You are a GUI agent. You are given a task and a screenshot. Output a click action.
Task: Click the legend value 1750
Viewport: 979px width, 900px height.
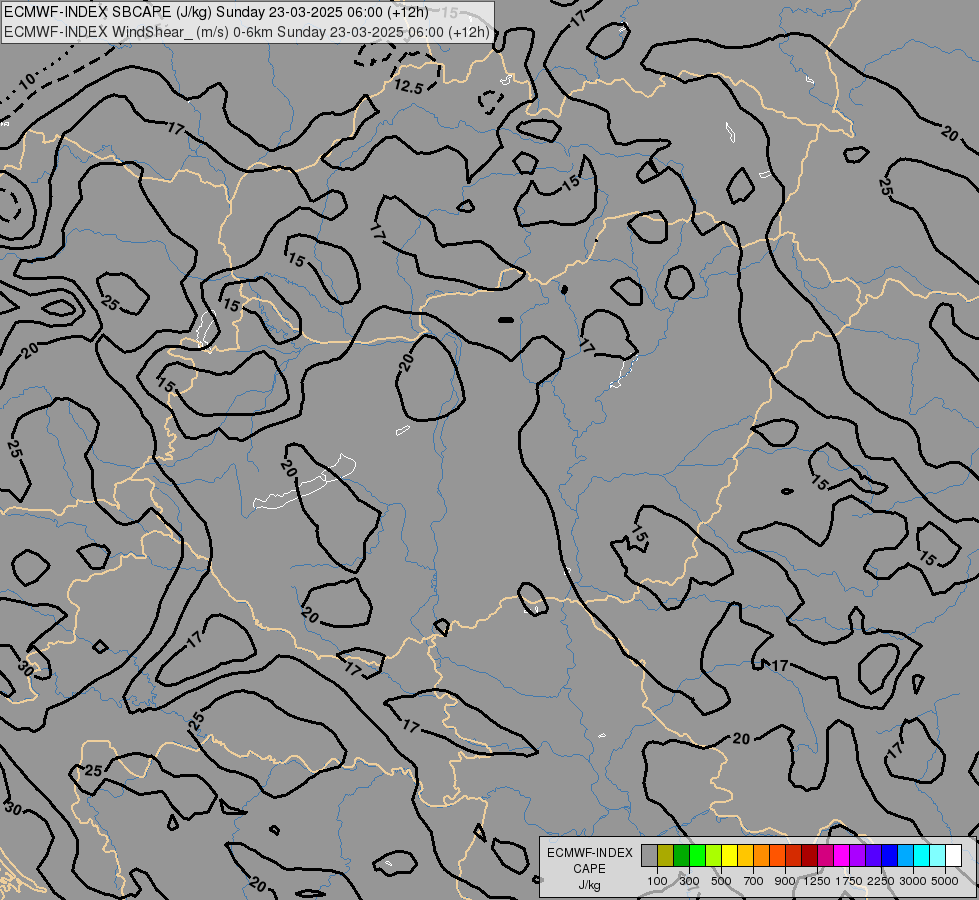pos(849,881)
